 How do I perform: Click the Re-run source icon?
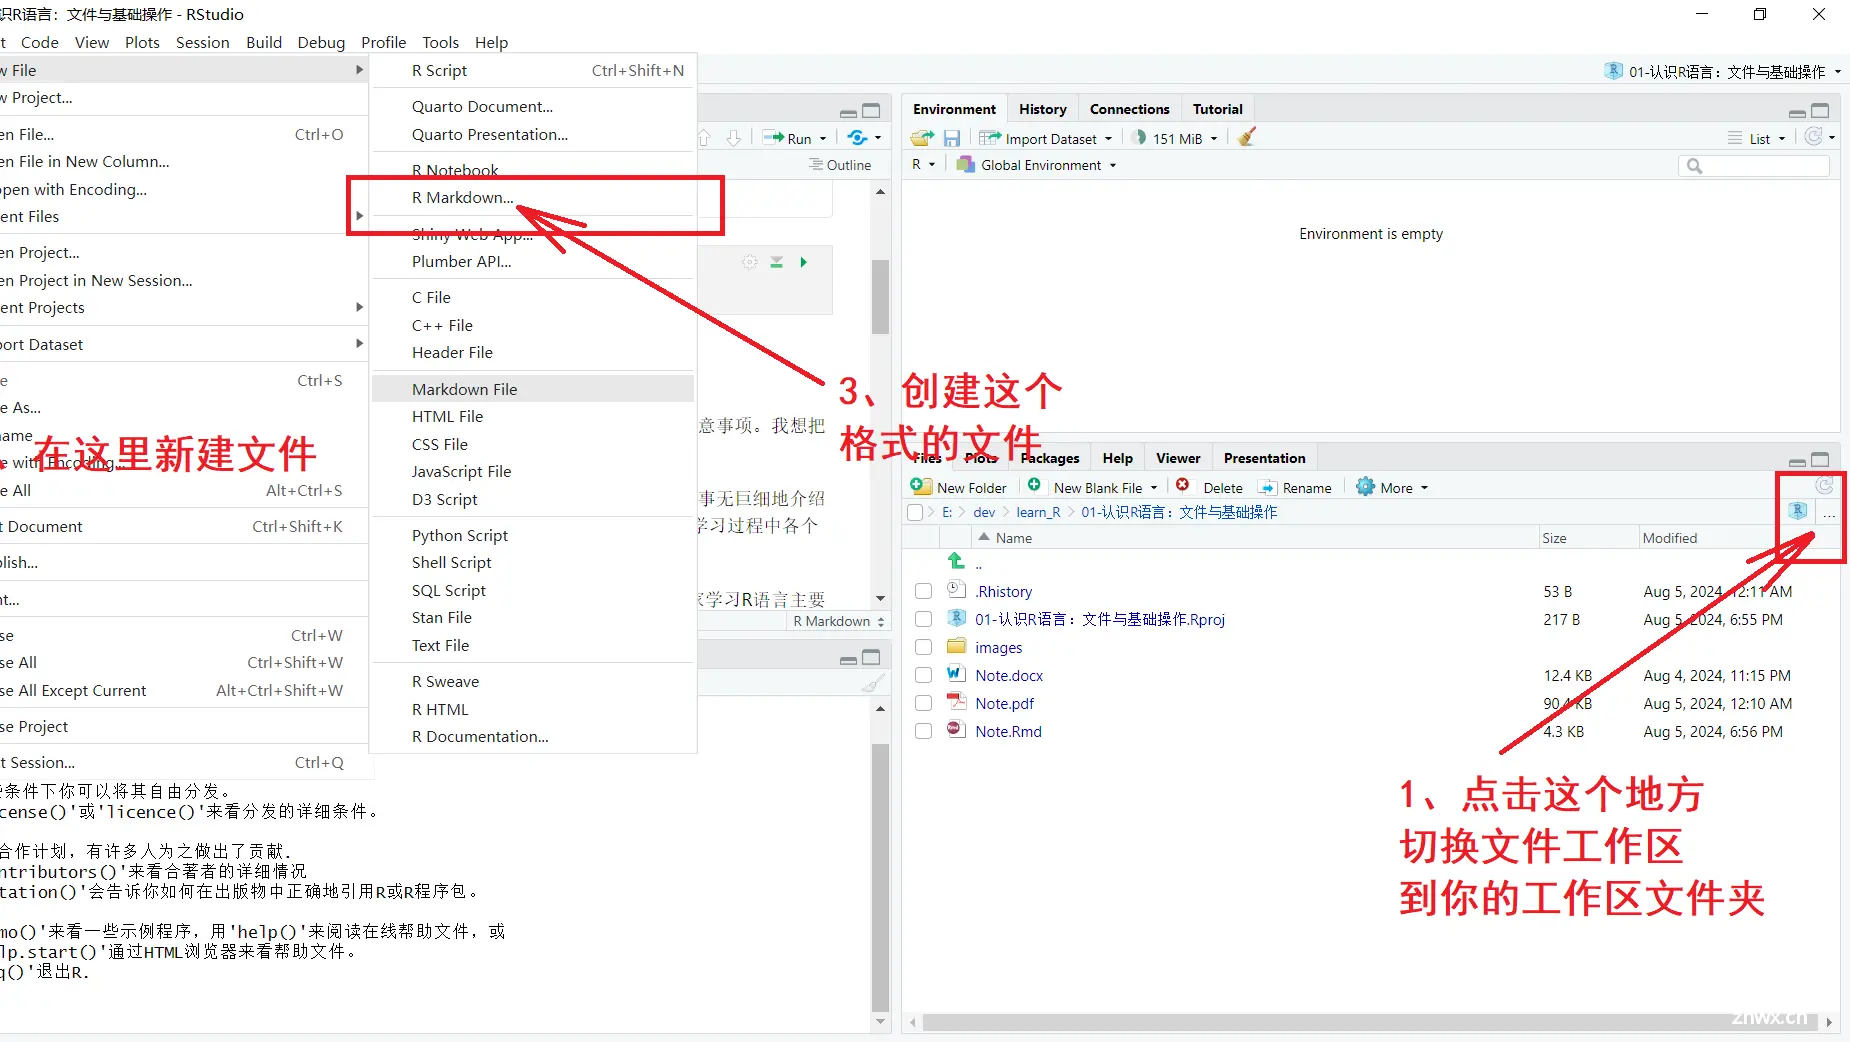pyautogui.click(x=857, y=138)
